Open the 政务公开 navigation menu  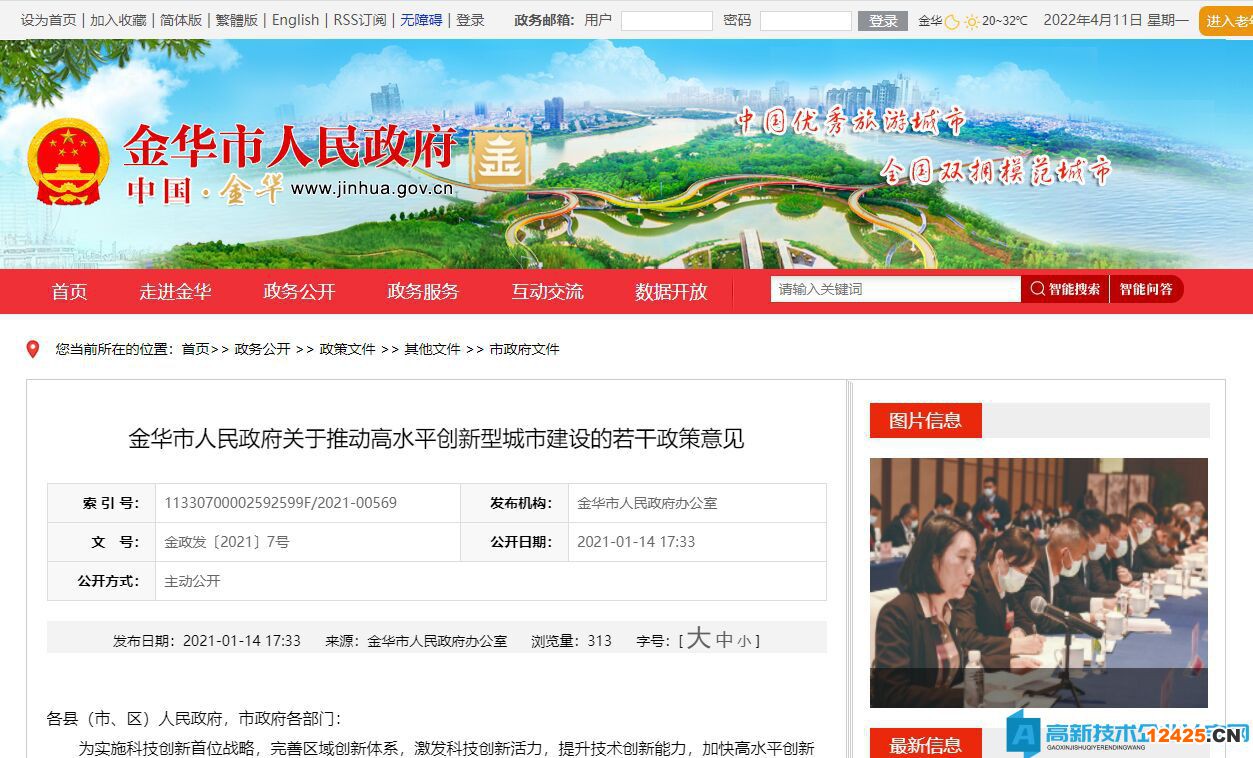pos(299,291)
